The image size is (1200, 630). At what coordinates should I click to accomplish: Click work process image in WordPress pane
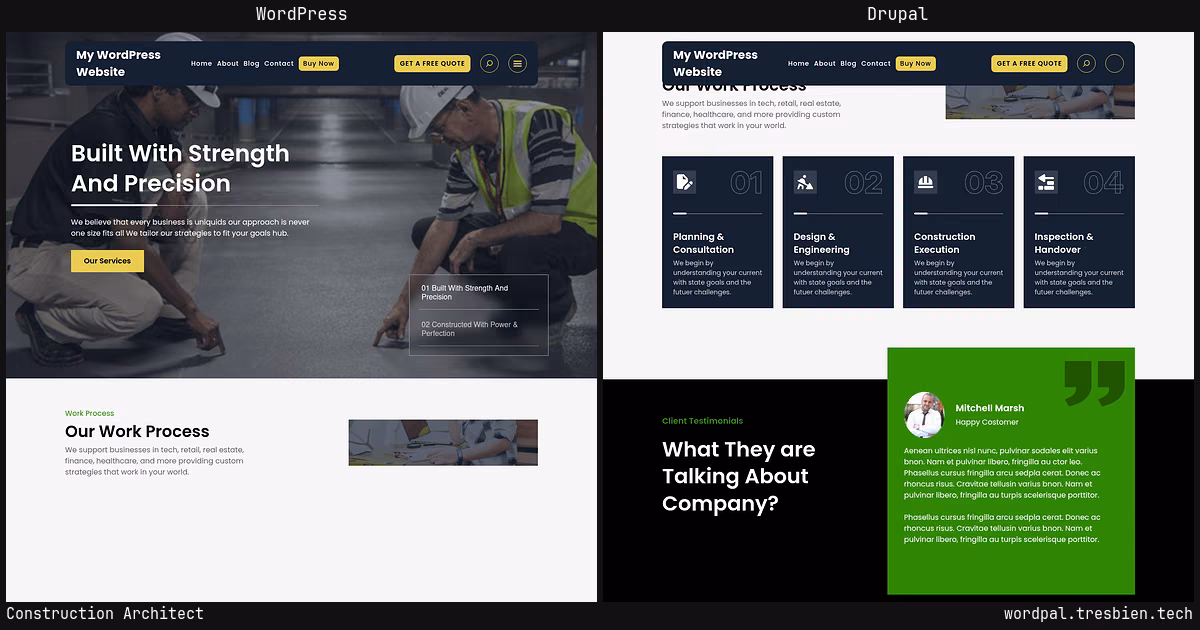pyautogui.click(x=443, y=442)
